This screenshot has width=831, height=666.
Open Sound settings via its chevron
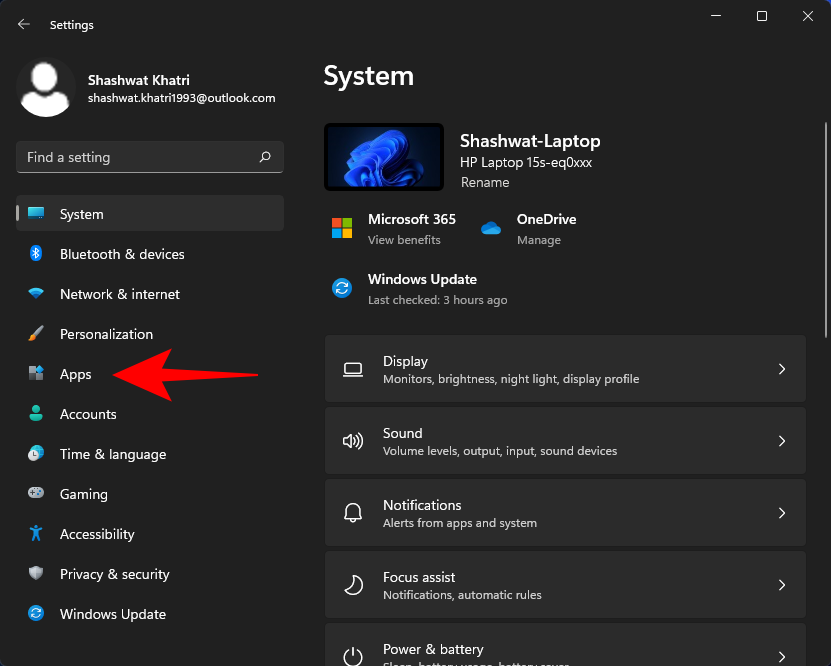coord(782,441)
